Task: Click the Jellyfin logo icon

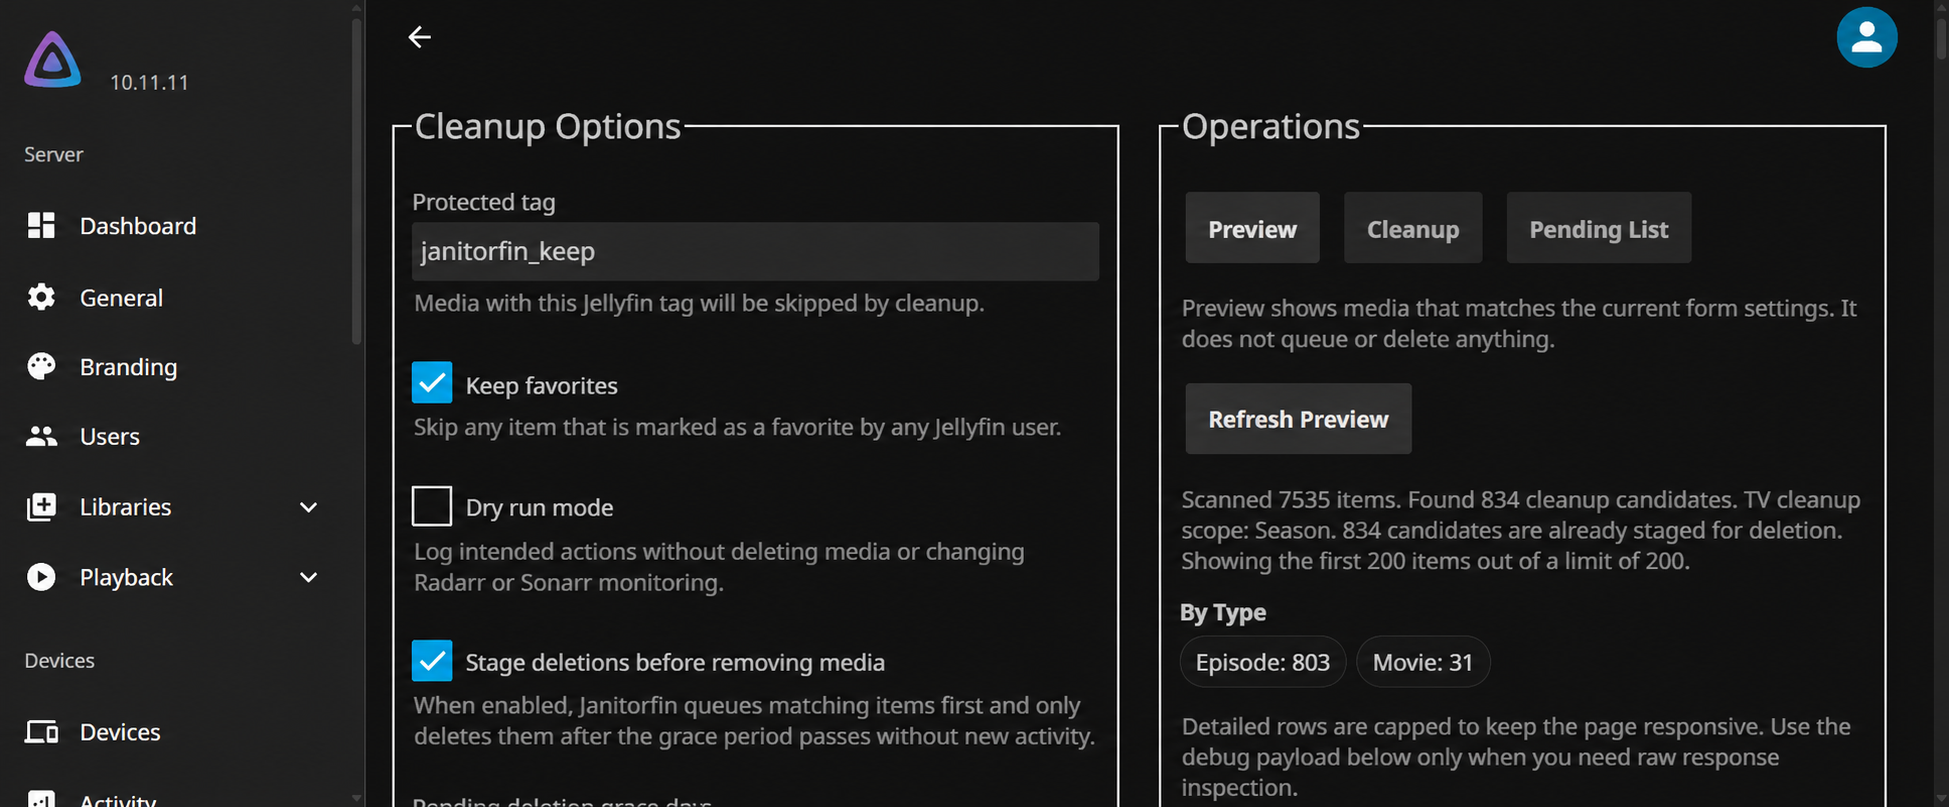Action: tap(53, 60)
